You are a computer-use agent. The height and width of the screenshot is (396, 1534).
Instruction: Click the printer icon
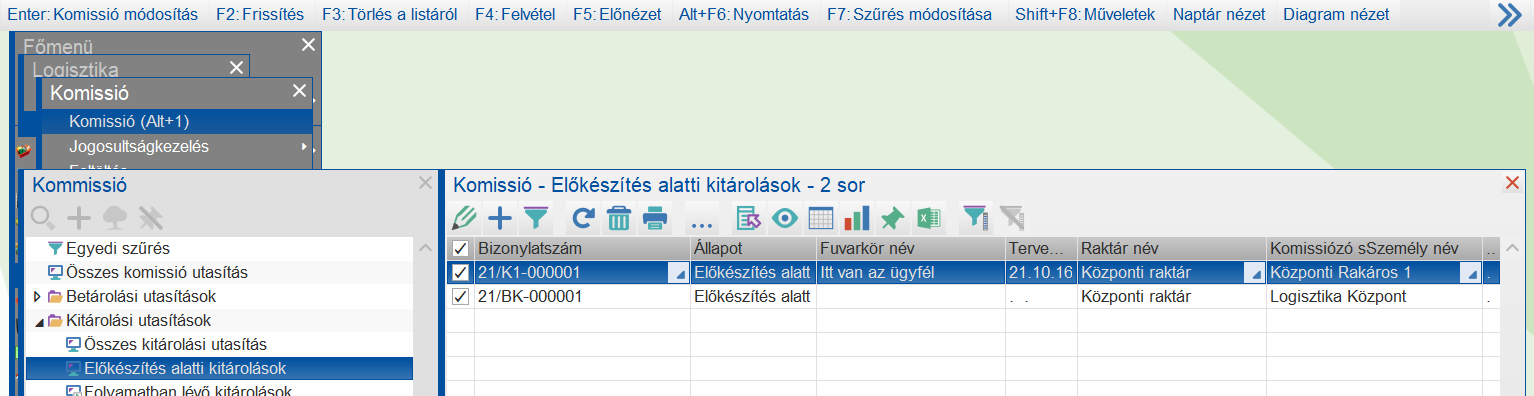(655, 217)
